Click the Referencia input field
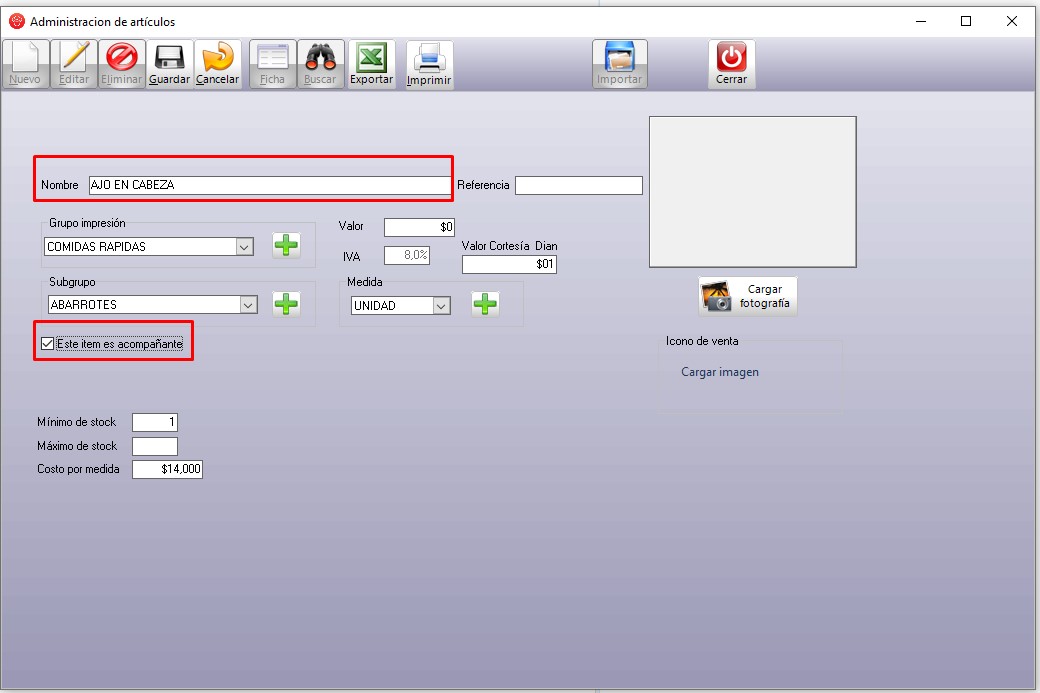 578,185
